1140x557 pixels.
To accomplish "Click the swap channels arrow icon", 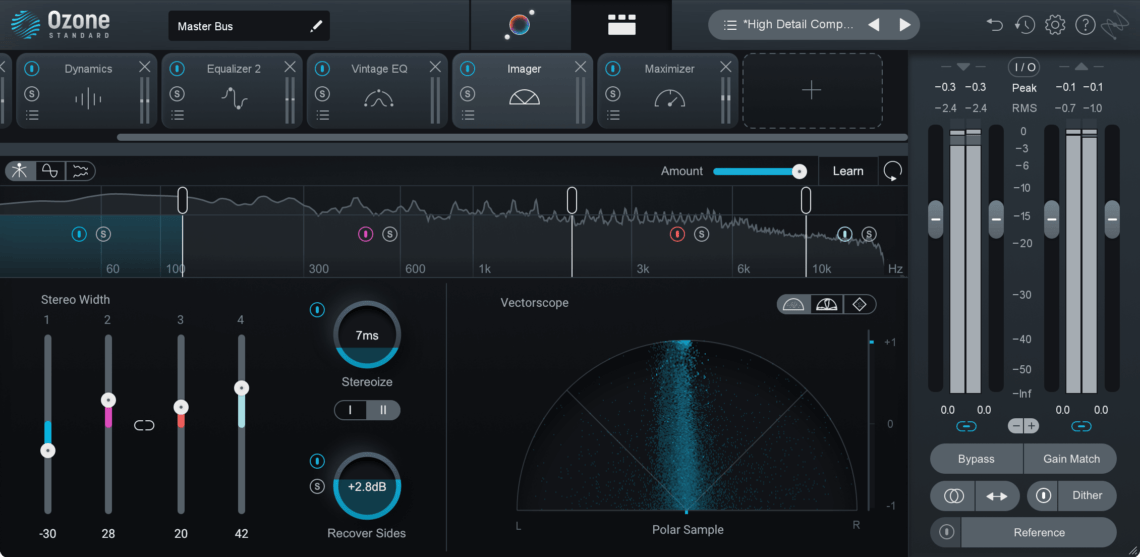I will (997, 496).
